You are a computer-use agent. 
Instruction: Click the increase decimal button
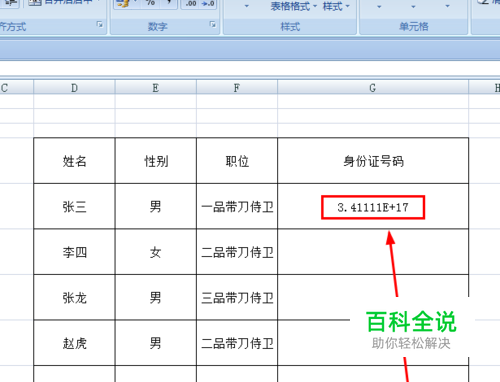[191, 4]
